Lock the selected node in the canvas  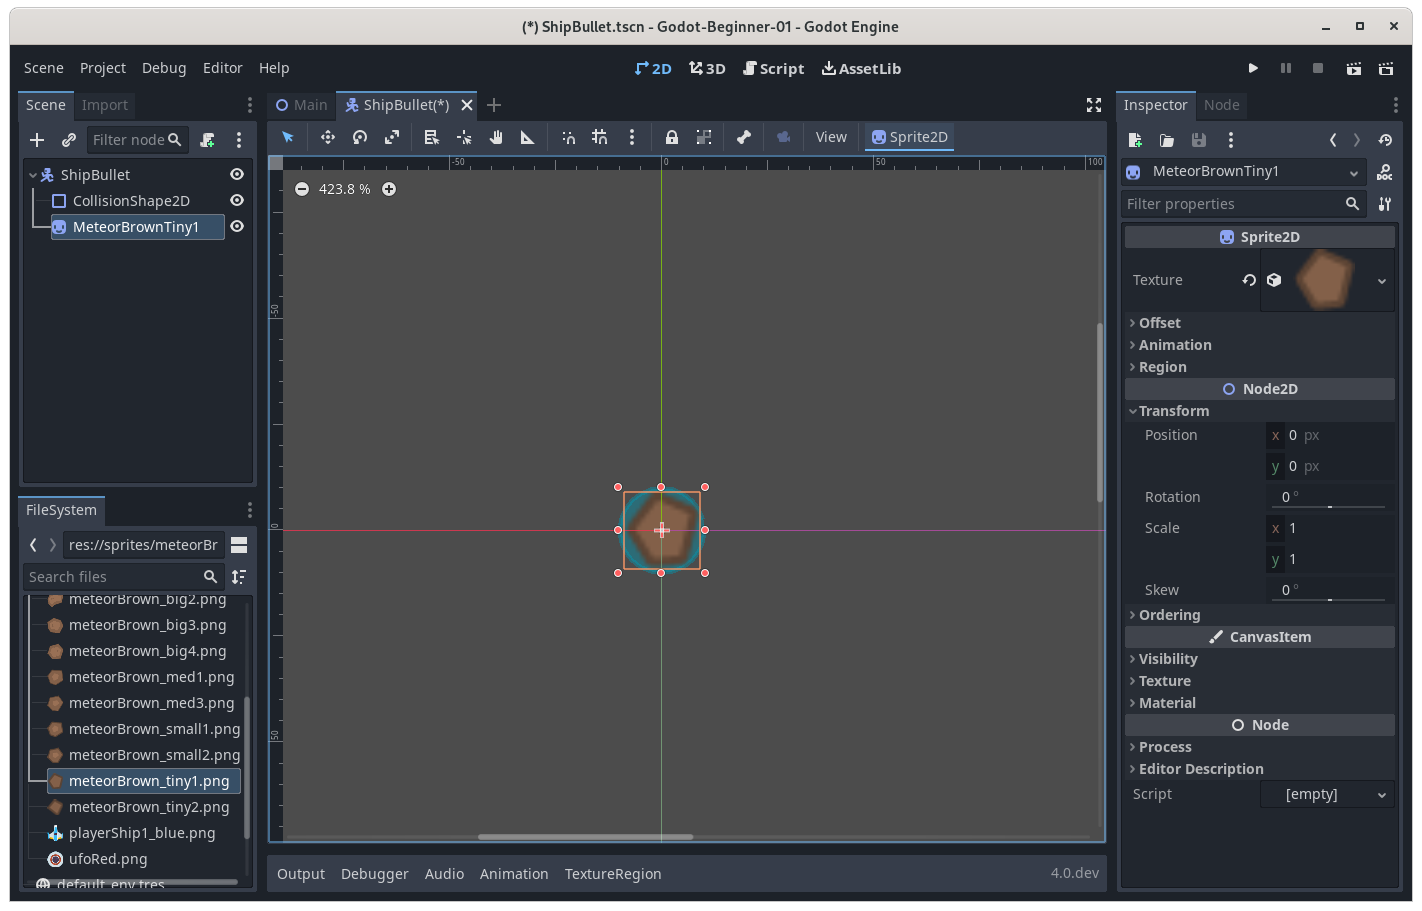[671, 137]
